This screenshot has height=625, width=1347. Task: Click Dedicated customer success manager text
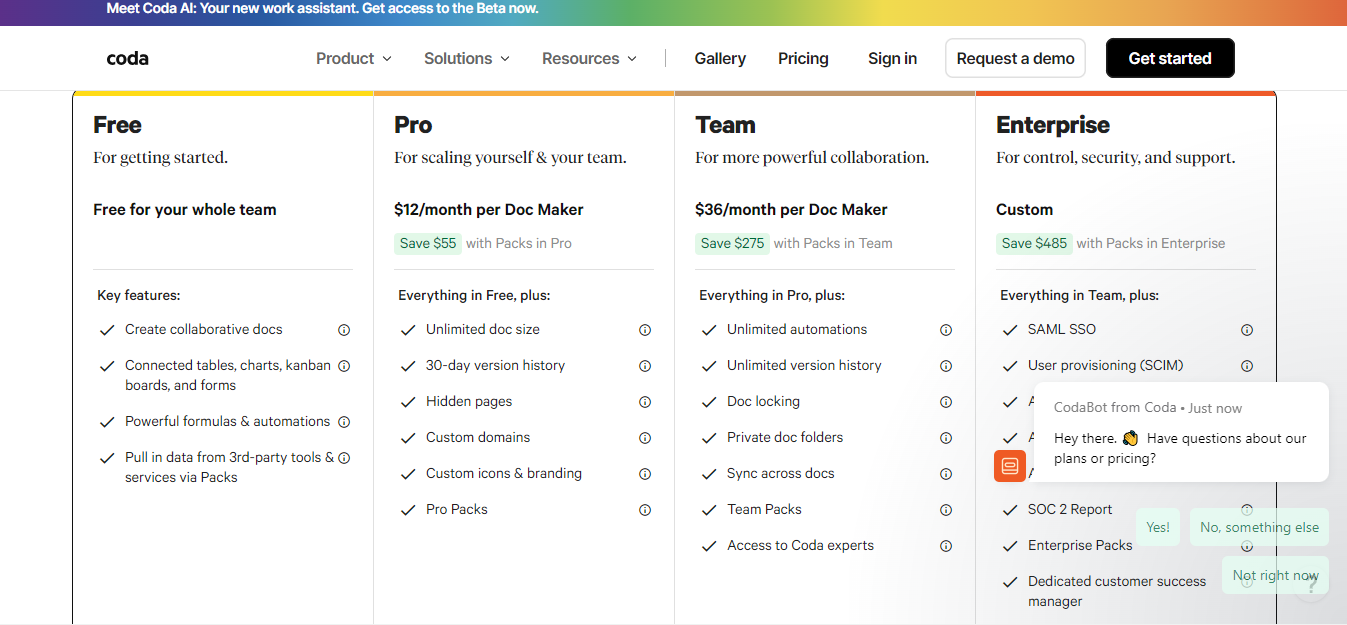[x=1117, y=592]
